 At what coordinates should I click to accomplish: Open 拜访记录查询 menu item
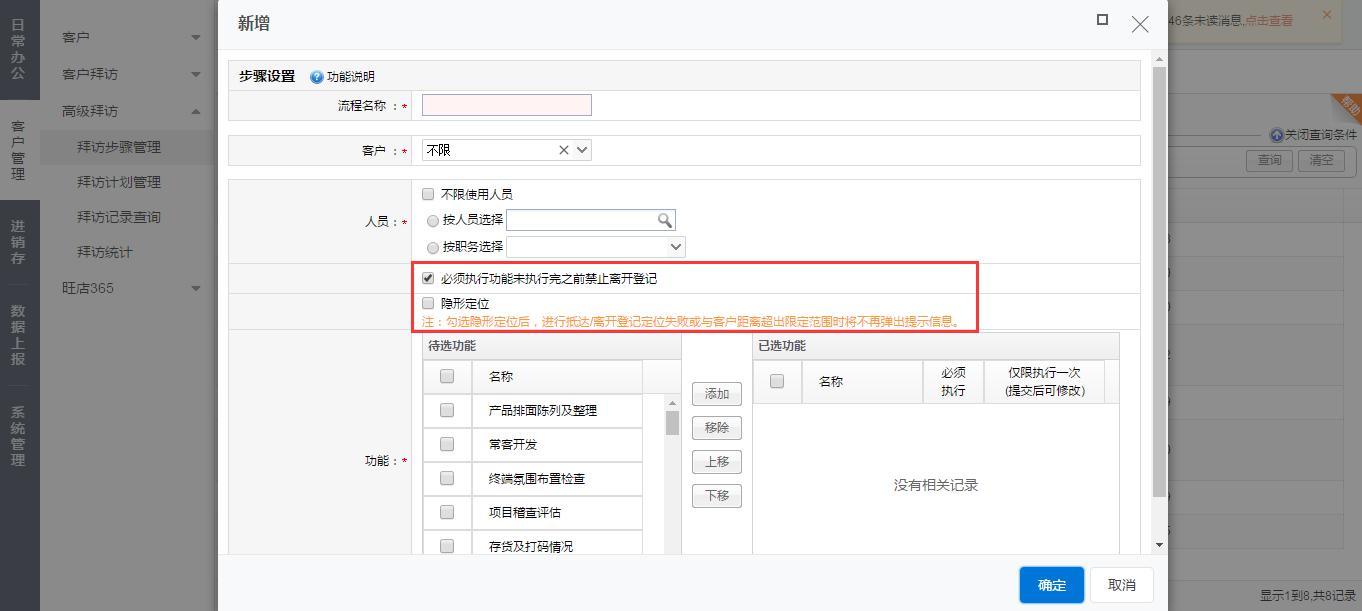tap(118, 217)
